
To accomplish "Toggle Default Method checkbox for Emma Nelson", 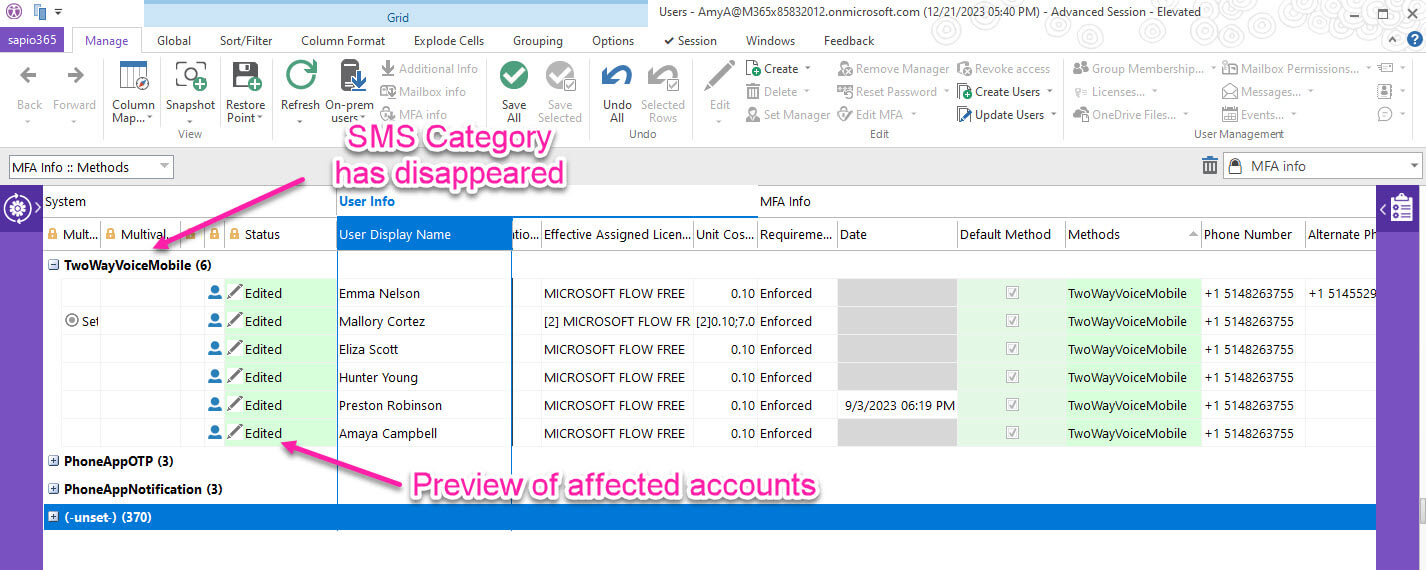I will [1012, 293].
